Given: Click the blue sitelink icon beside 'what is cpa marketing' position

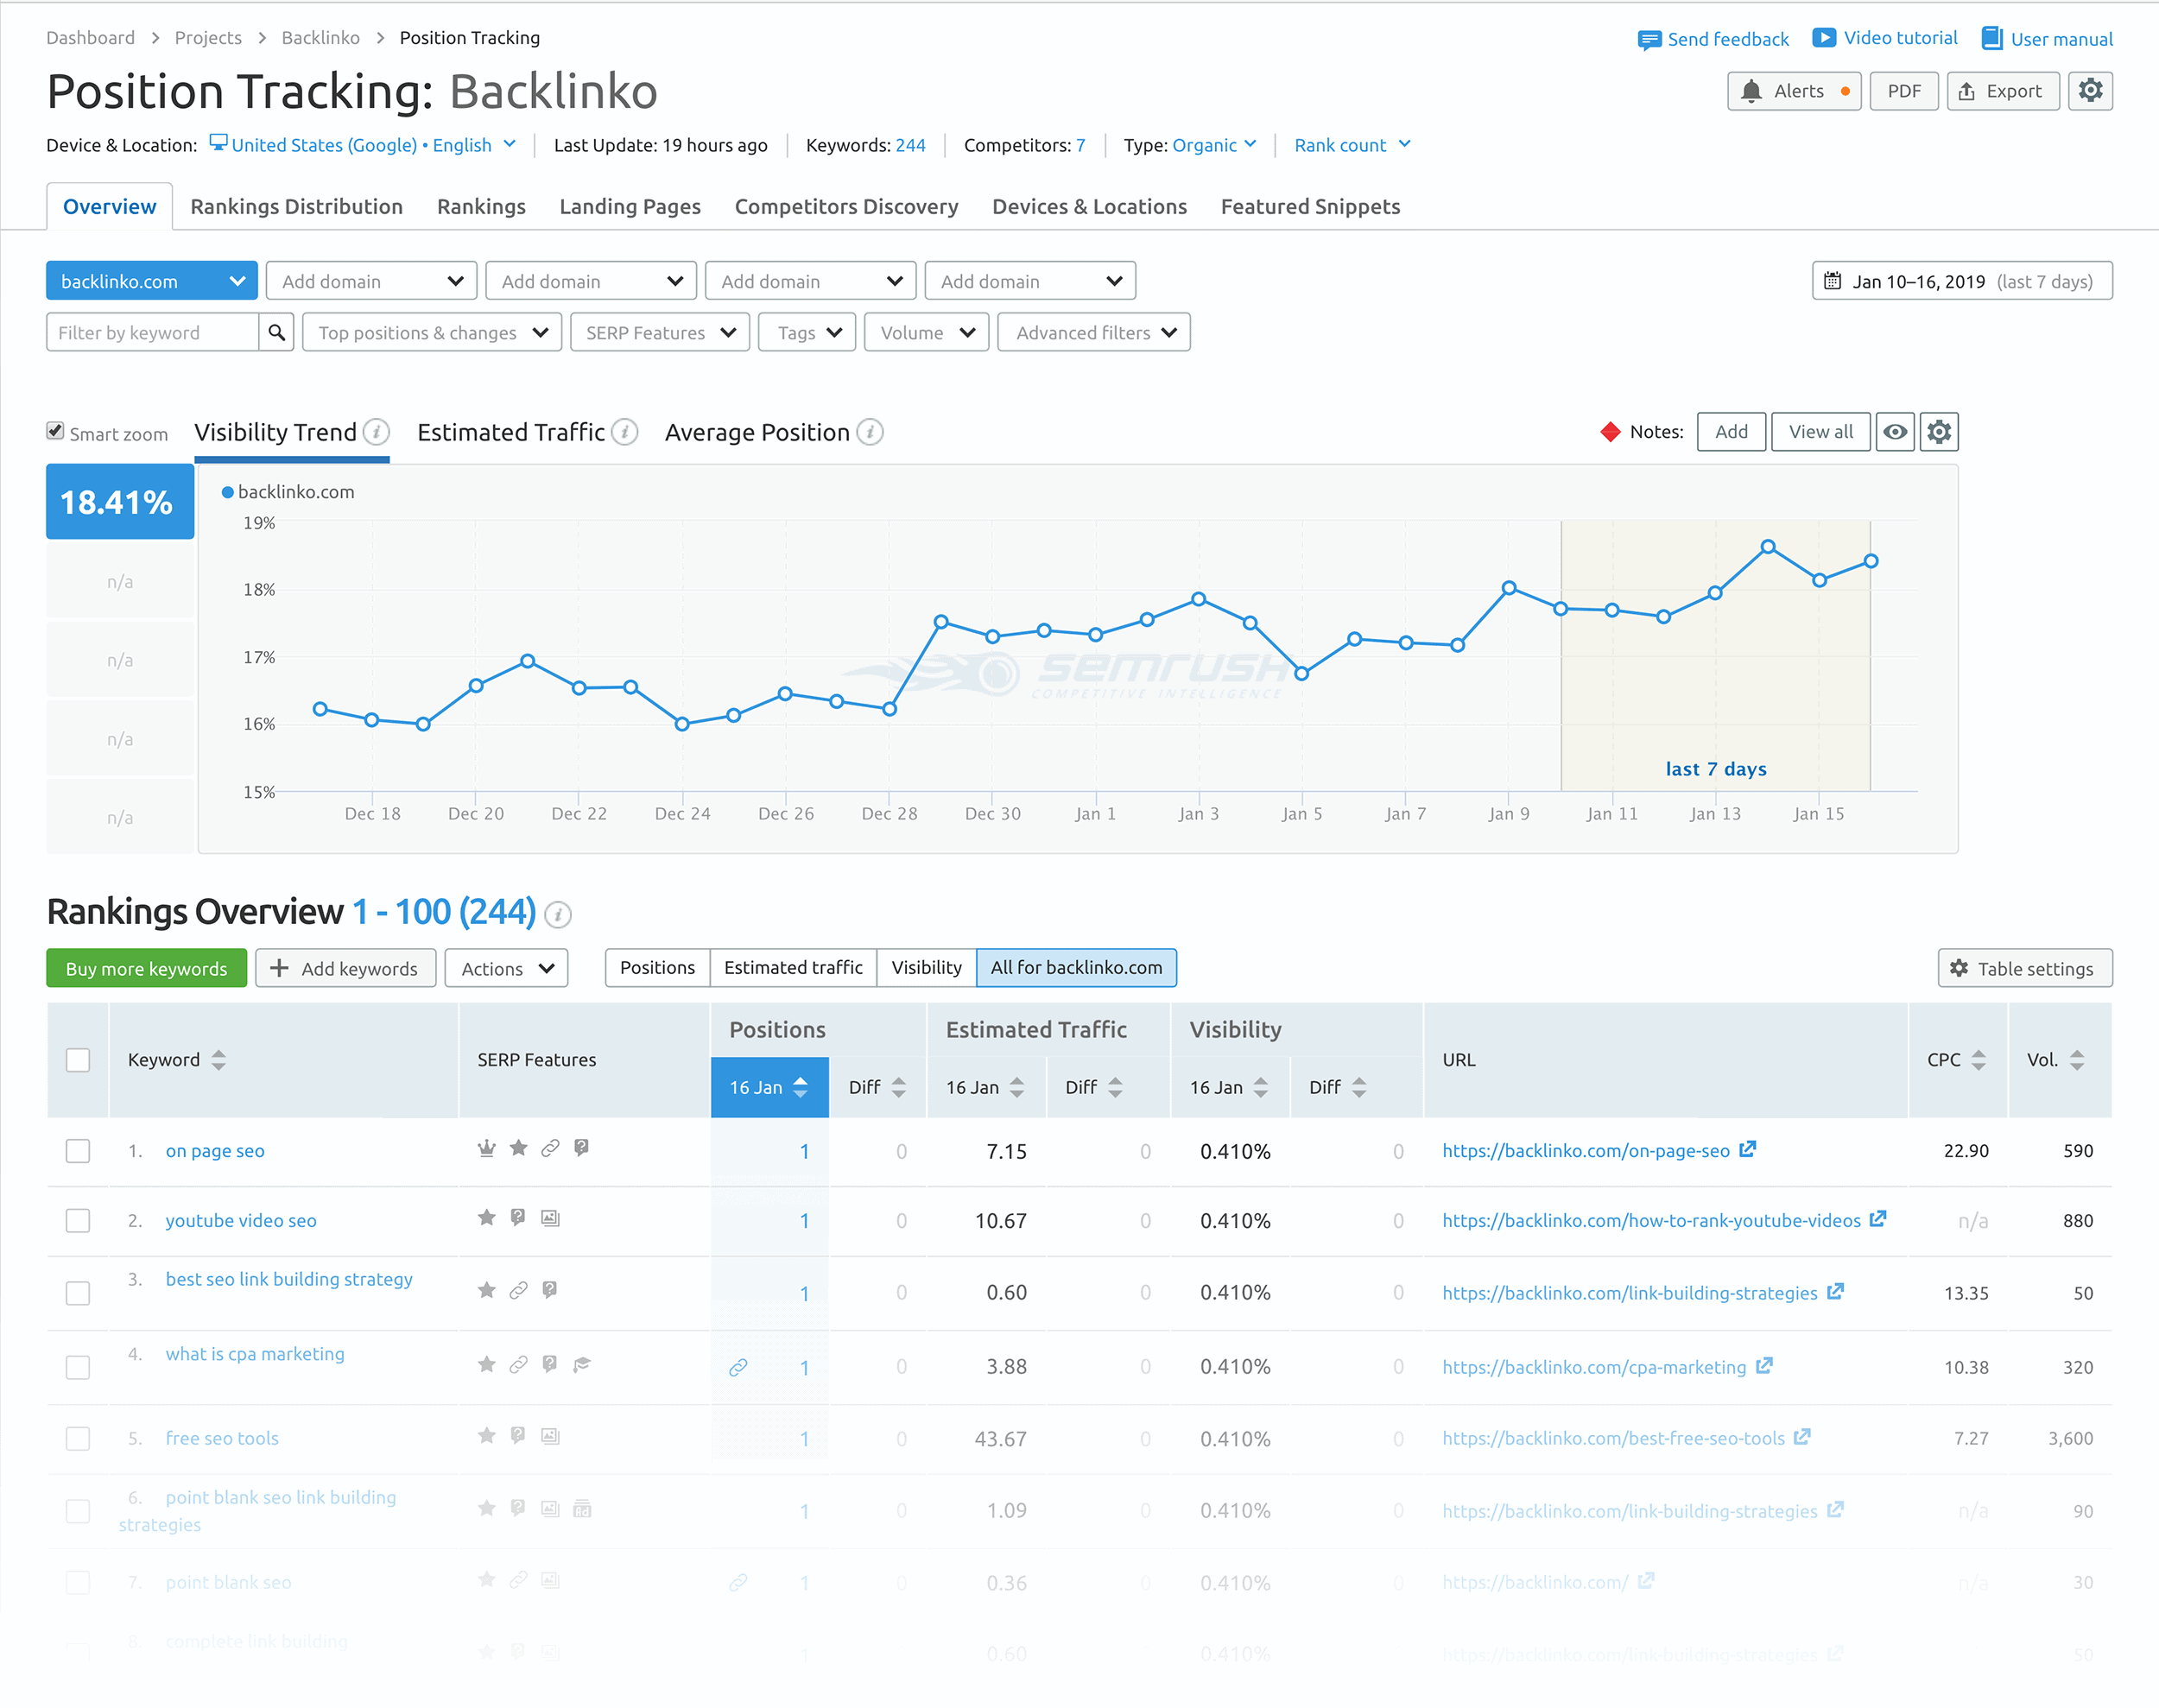Looking at the screenshot, I should click(739, 1366).
